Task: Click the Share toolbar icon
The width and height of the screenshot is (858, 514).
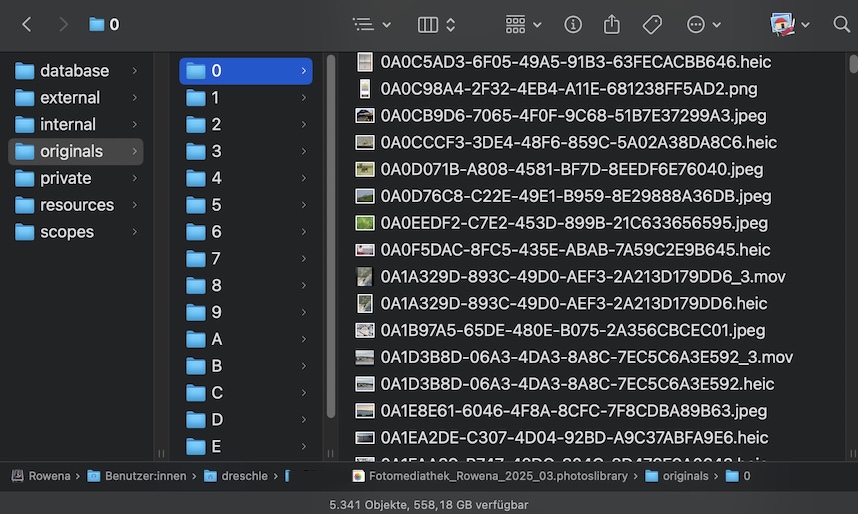Action: (x=612, y=24)
